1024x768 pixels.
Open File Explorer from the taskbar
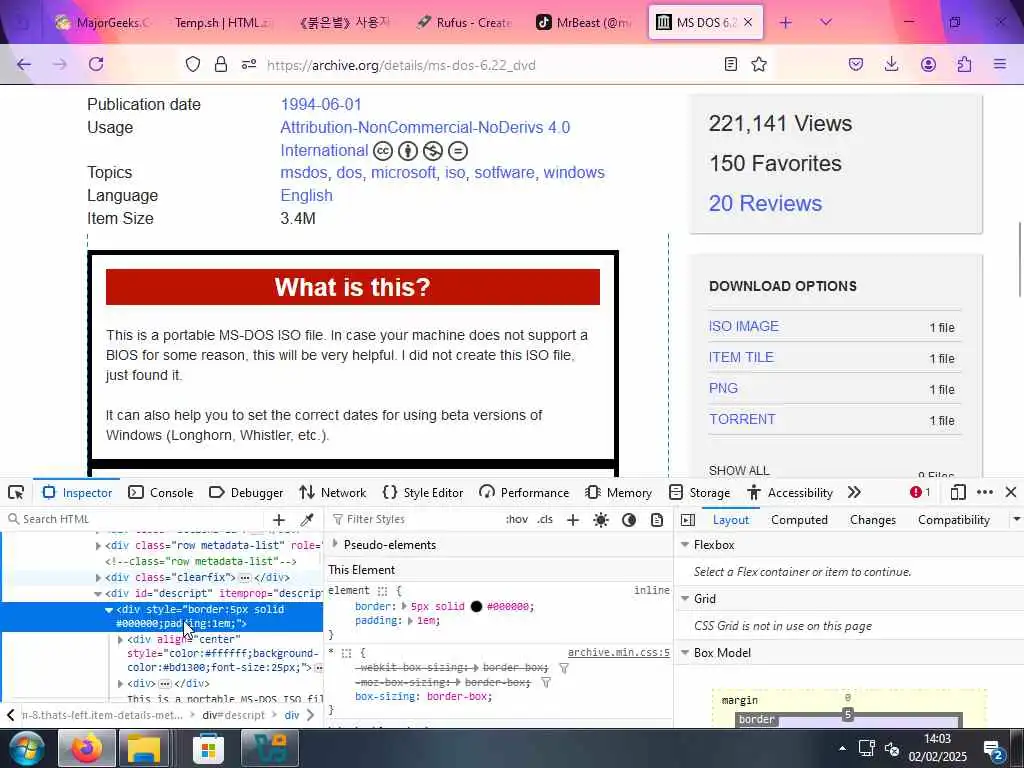[x=144, y=748]
